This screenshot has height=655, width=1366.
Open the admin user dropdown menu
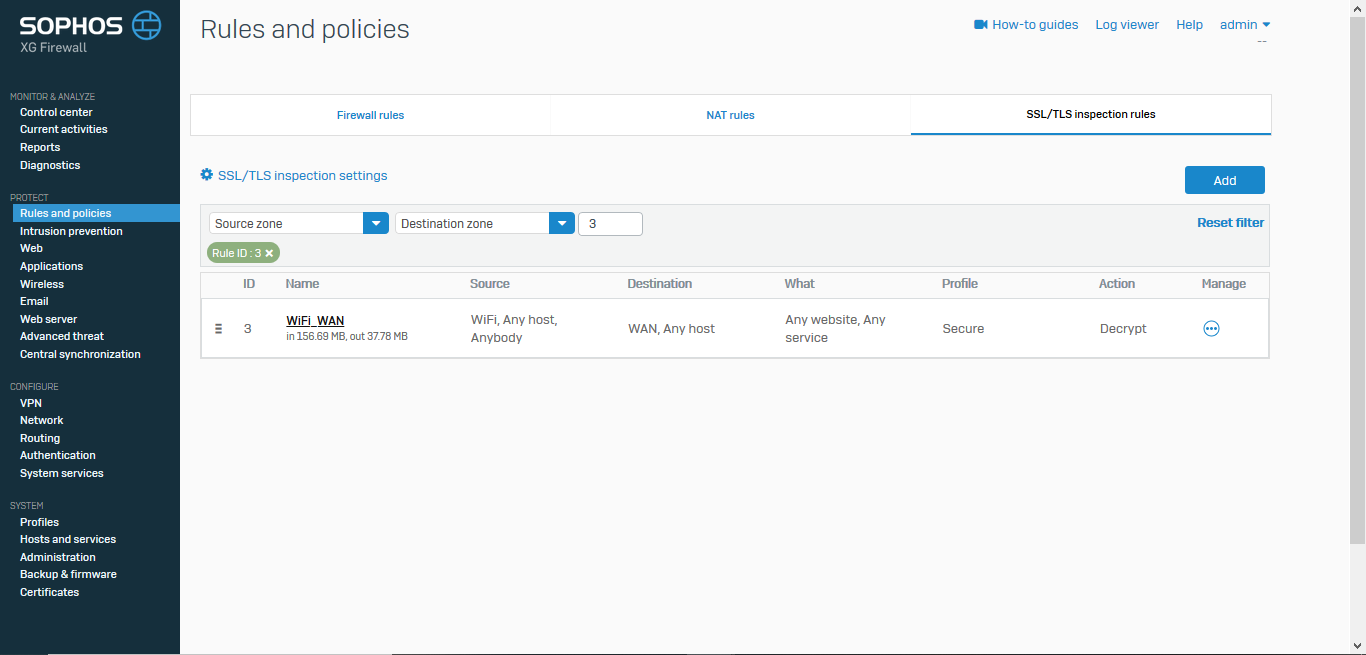click(x=1245, y=24)
